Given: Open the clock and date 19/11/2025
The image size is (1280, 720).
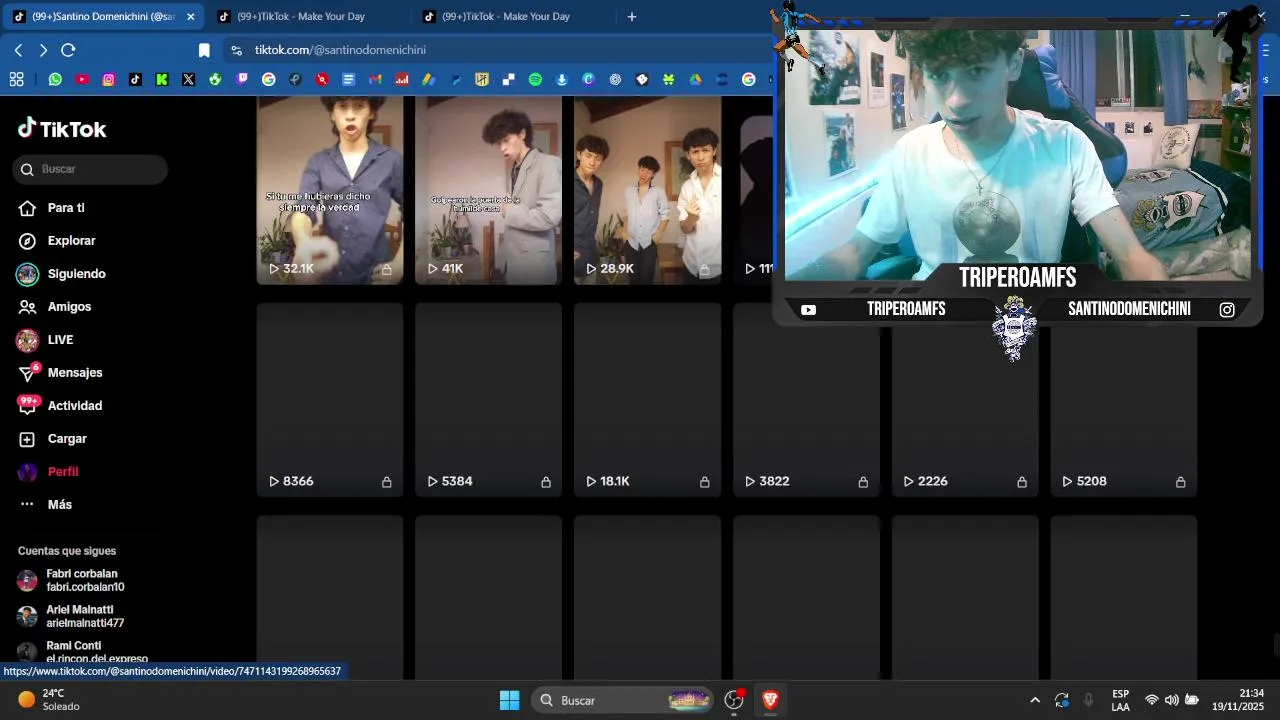Looking at the screenshot, I should (x=1238, y=700).
